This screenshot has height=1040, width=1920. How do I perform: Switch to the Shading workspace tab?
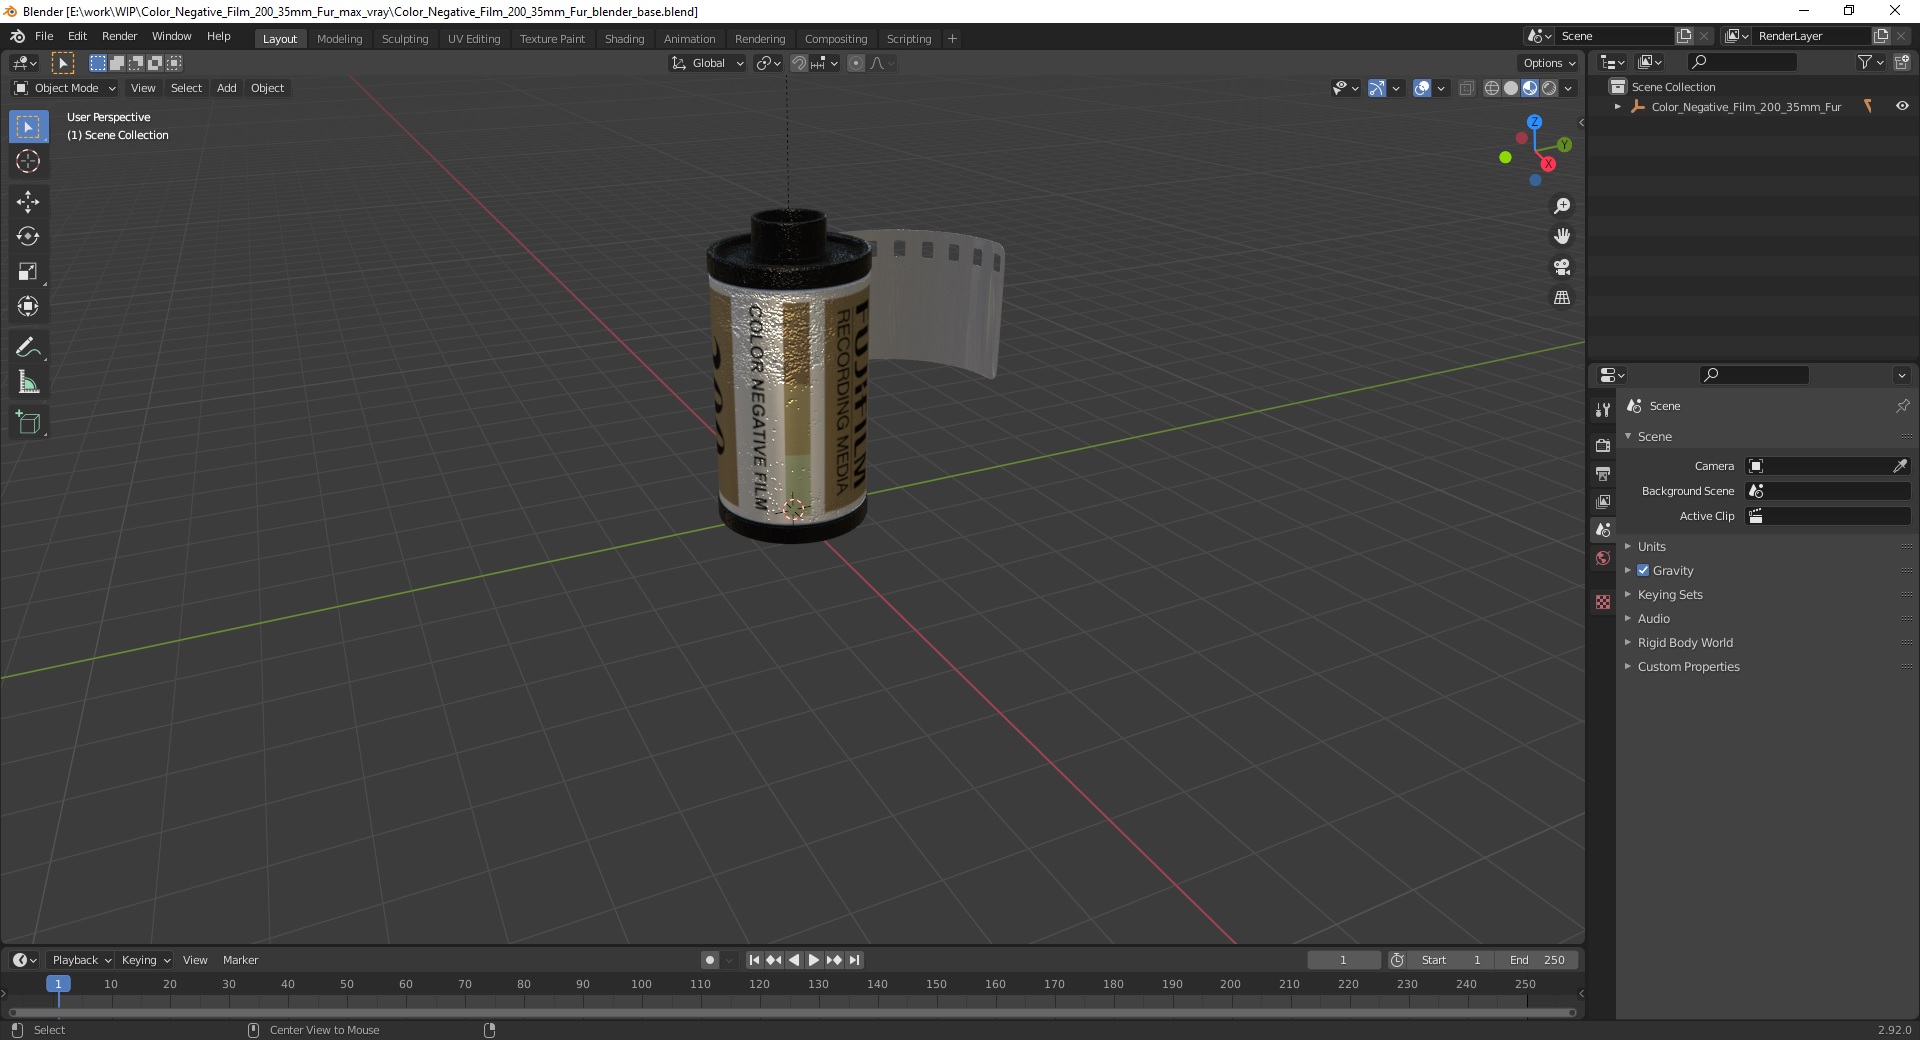click(x=624, y=39)
